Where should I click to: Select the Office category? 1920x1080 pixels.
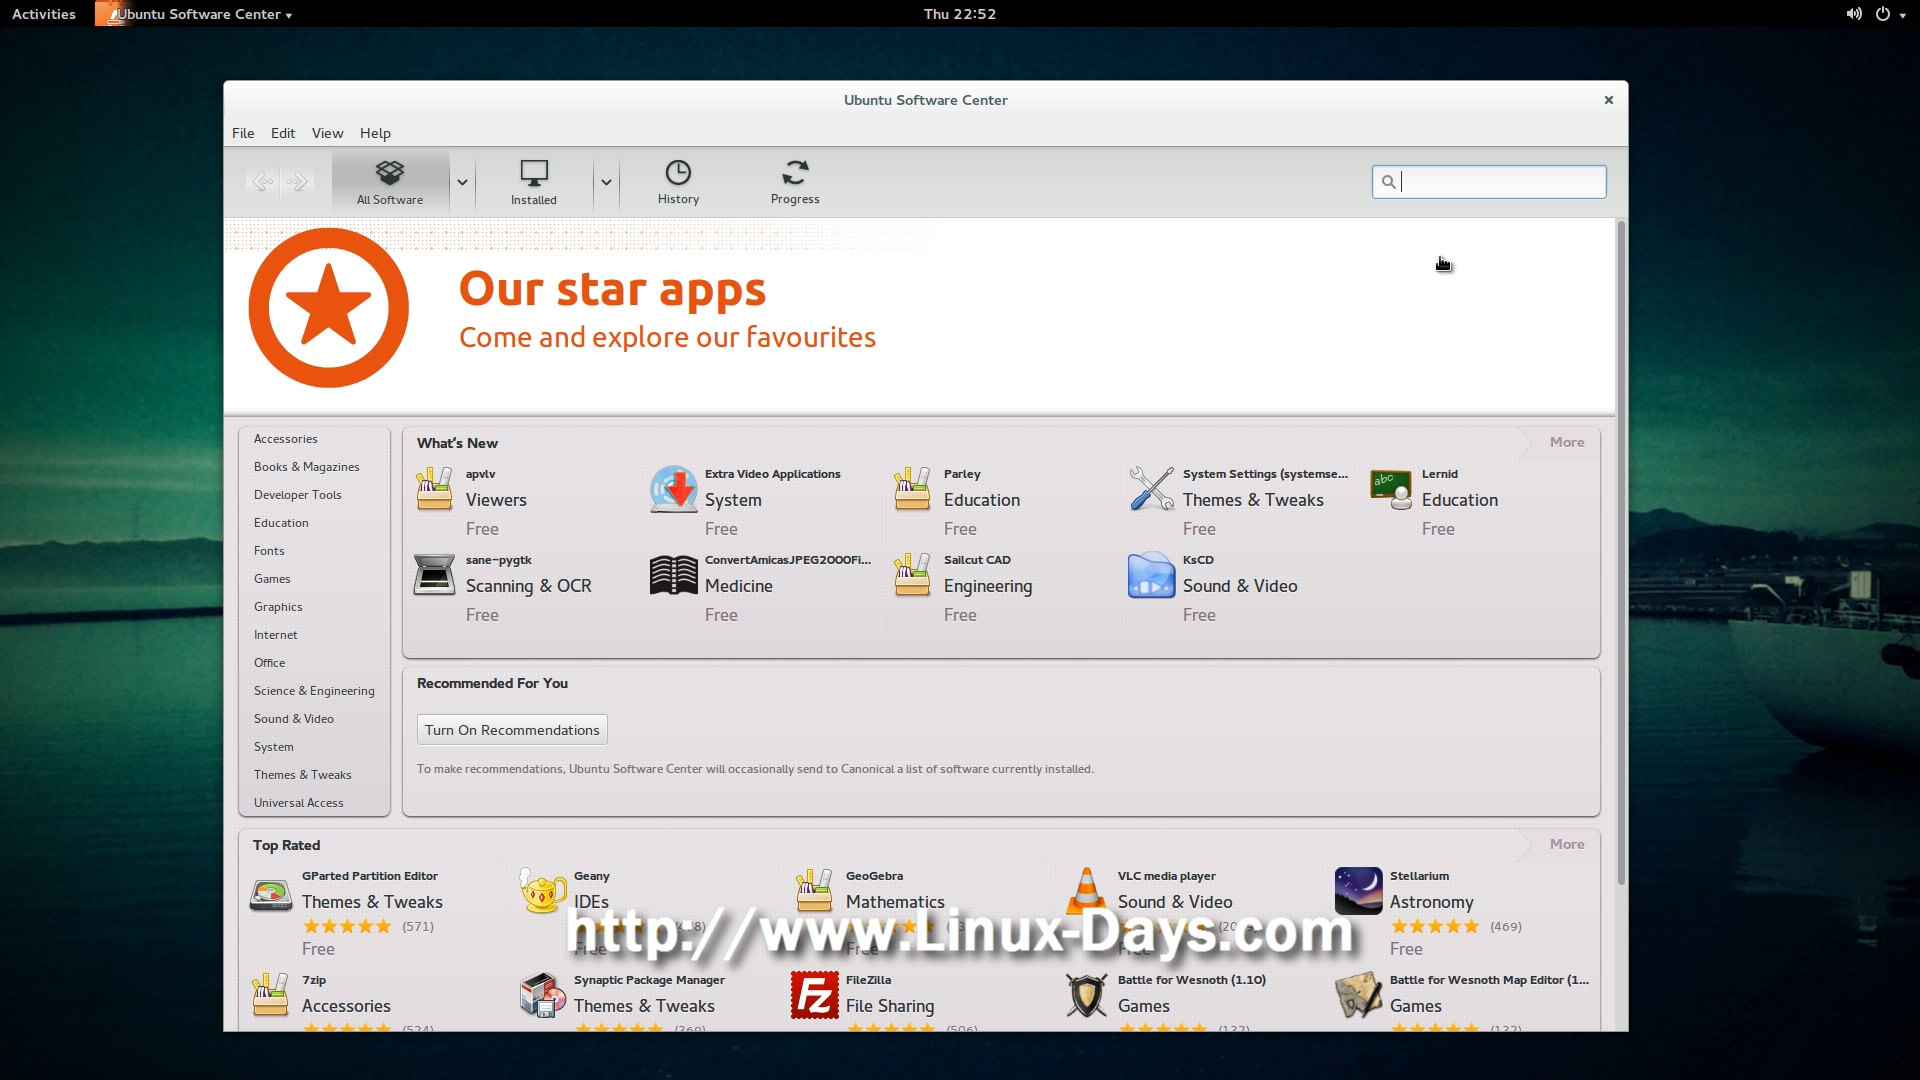(x=270, y=663)
